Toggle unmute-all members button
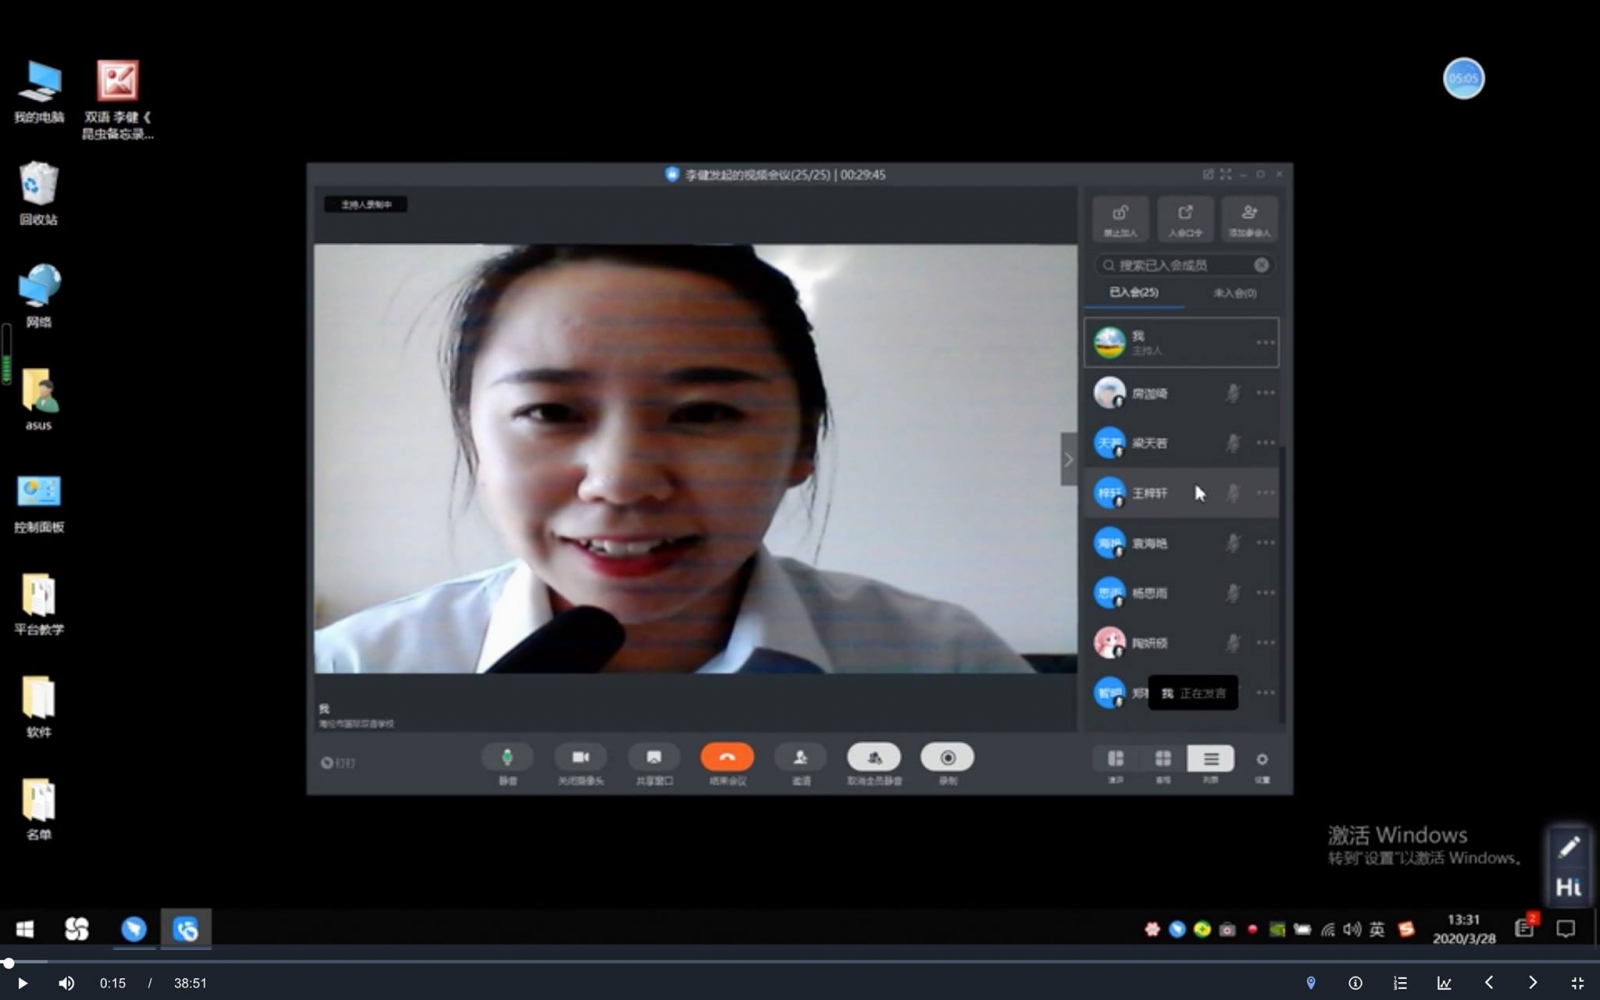This screenshot has width=1600, height=1000. [x=874, y=758]
